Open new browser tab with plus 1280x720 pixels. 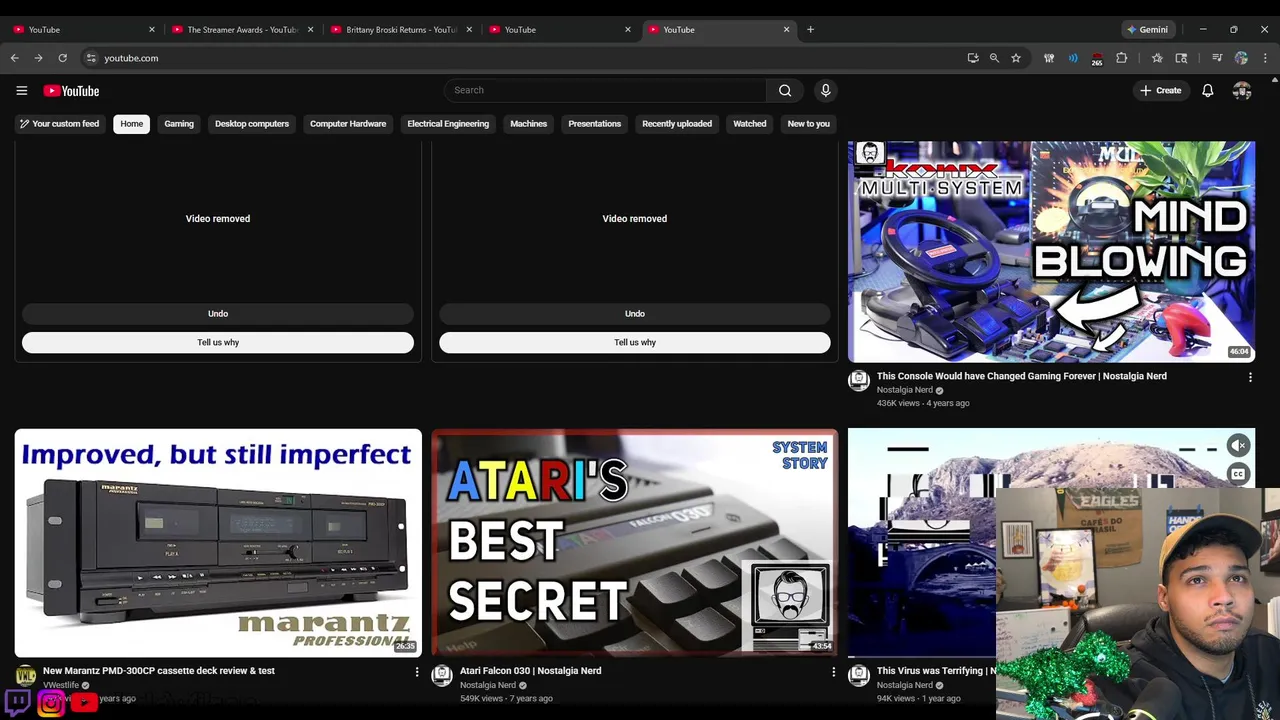pyautogui.click(x=810, y=29)
